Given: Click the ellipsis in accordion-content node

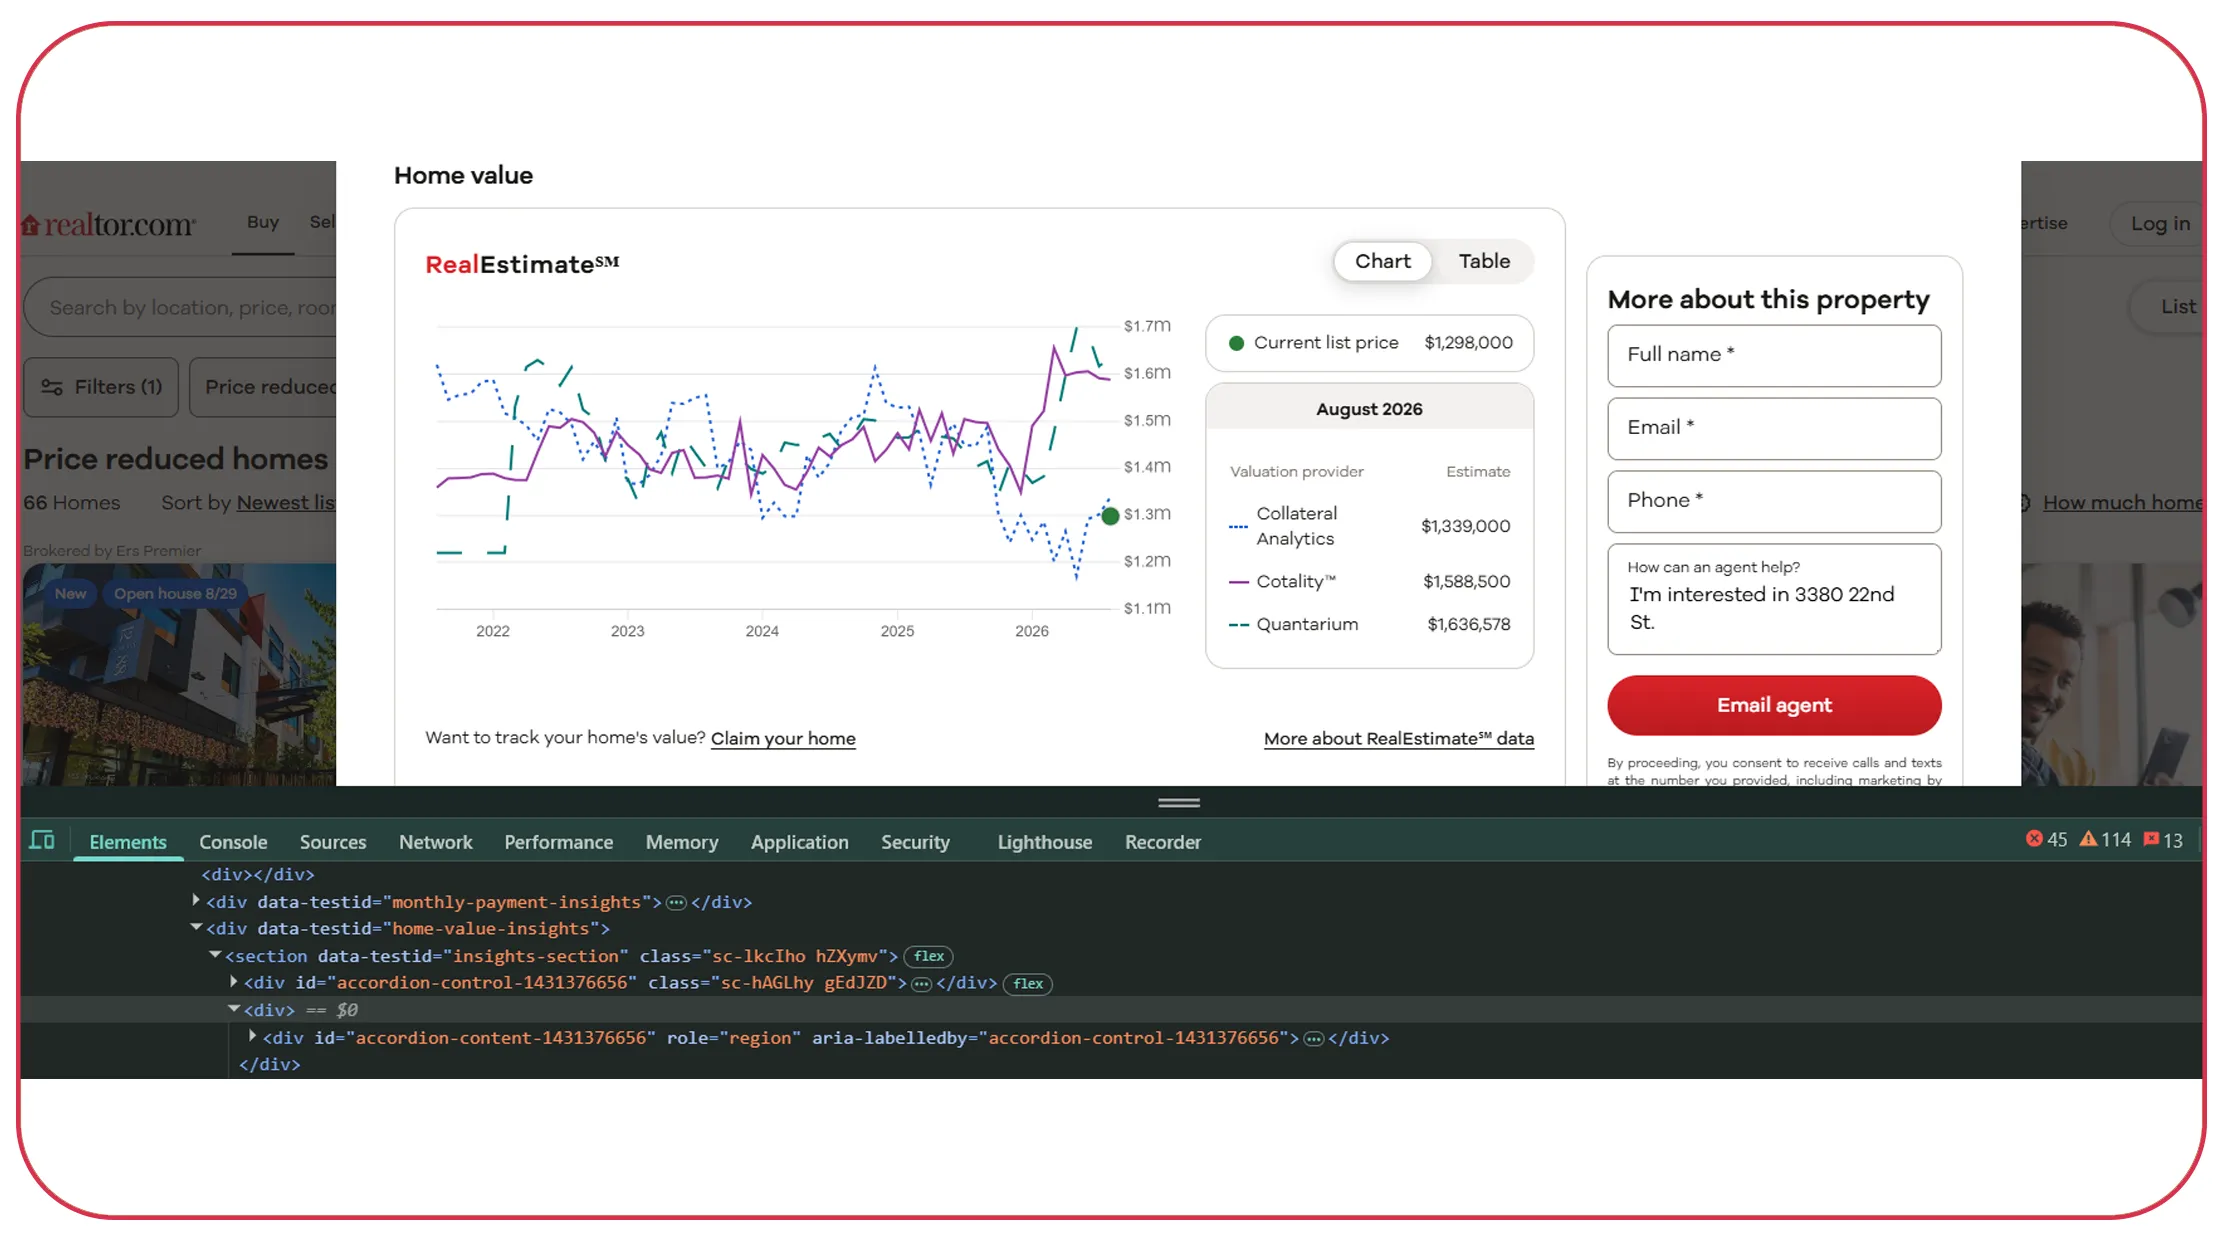Looking at the screenshot, I should pyautogui.click(x=1313, y=1039).
